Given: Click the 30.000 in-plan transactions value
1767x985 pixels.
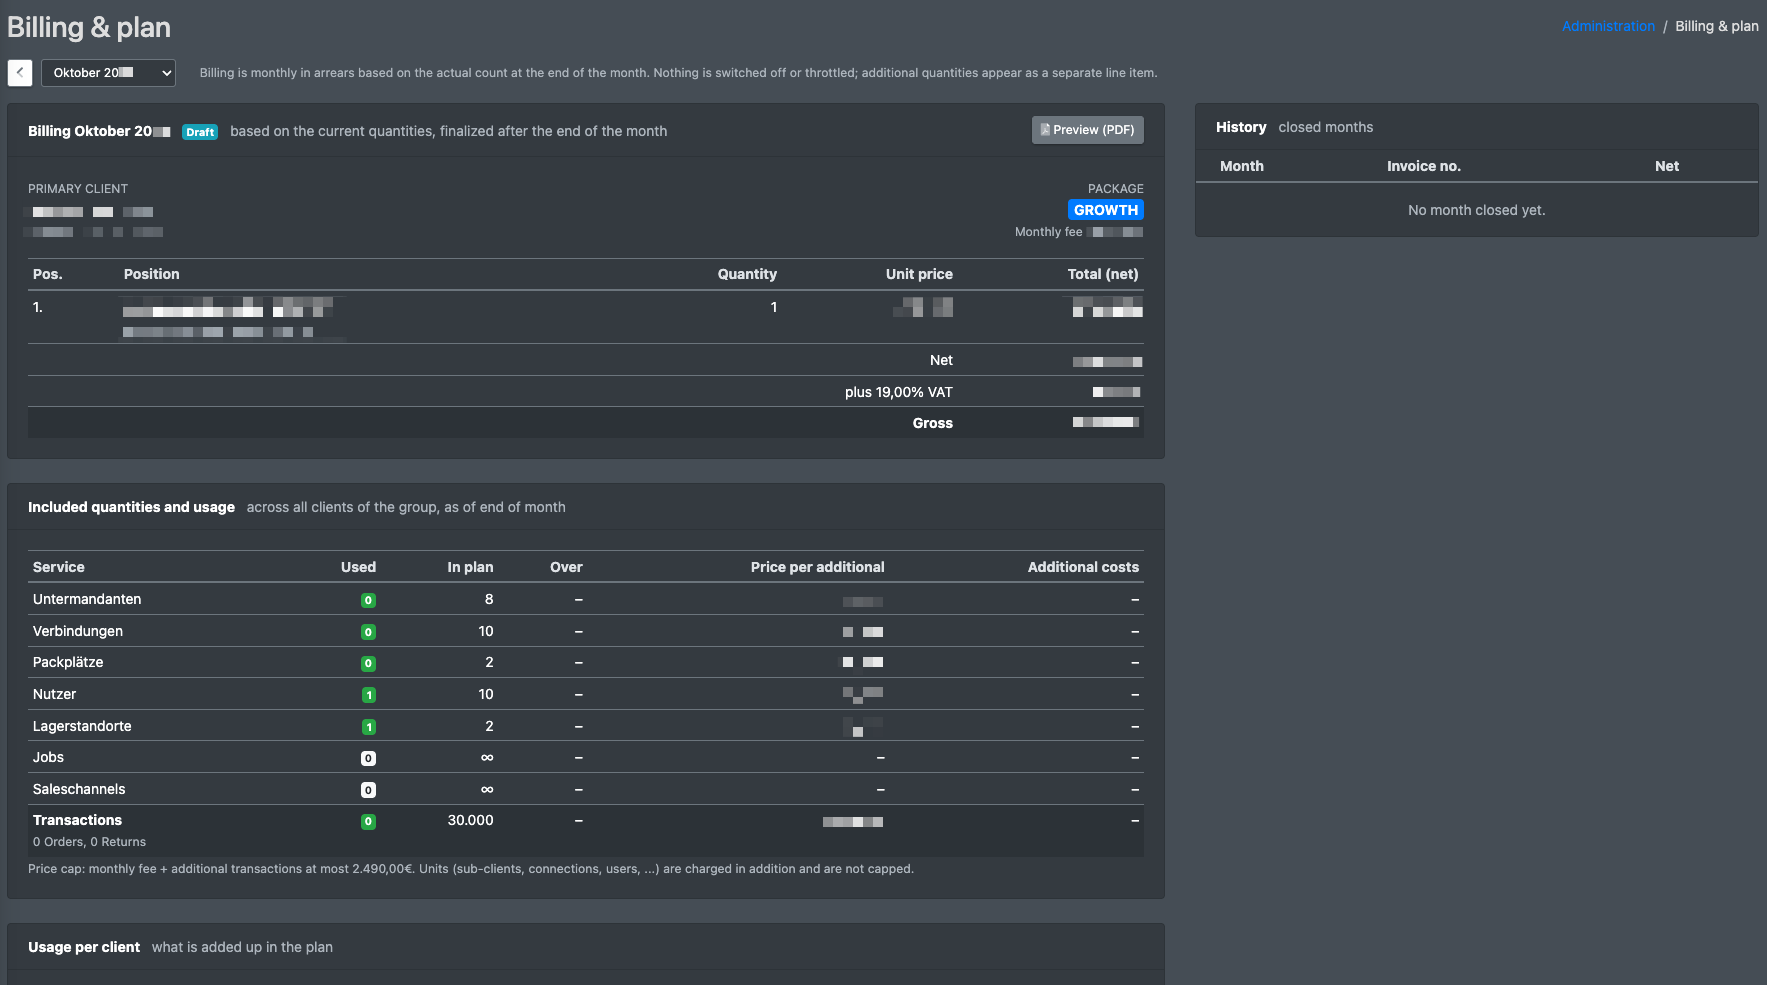Looking at the screenshot, I should tap(470, 820).
